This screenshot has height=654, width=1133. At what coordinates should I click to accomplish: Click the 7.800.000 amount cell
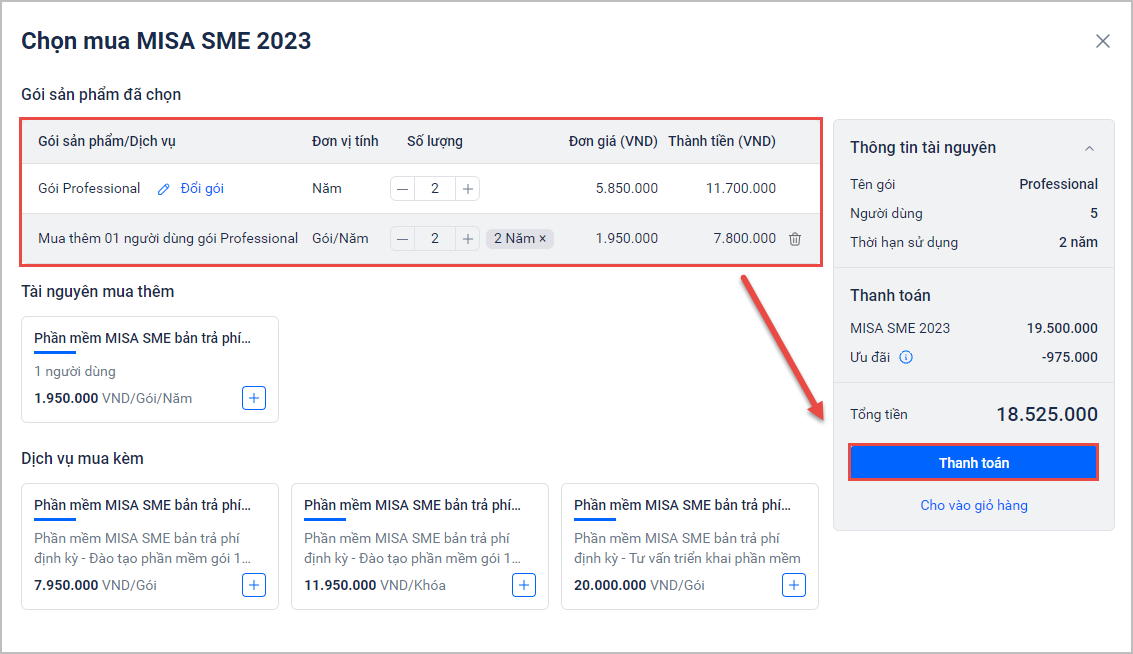744,238
